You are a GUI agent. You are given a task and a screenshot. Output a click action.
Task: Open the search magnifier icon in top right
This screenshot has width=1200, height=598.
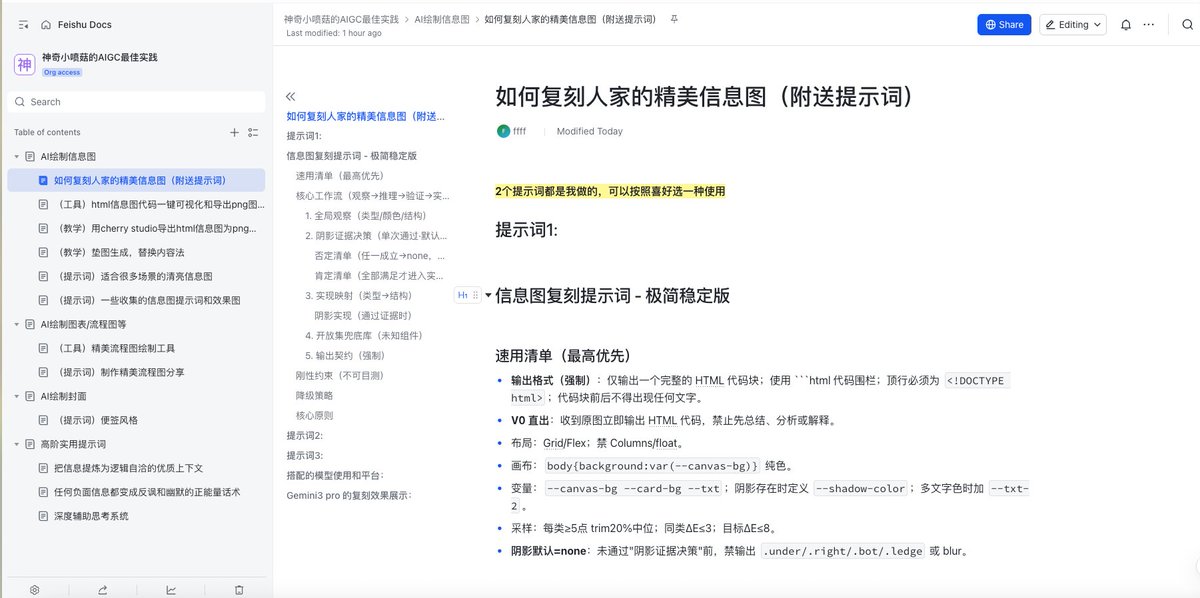[x=1187, y=25]
